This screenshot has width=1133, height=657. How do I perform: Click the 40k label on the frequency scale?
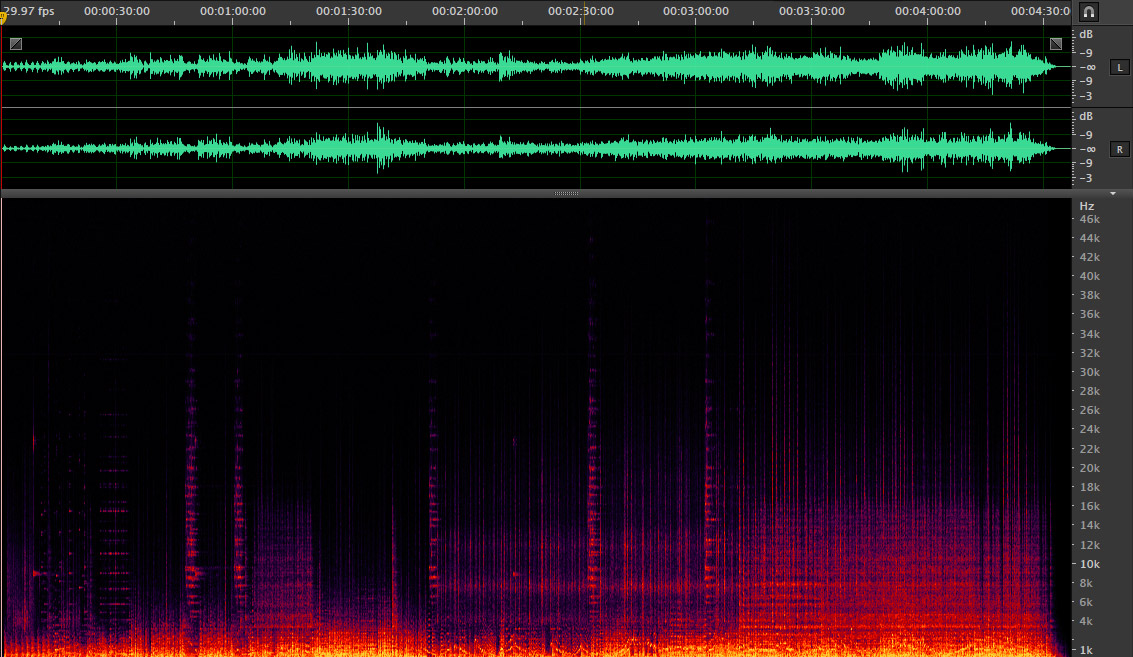[x=1090, y=276]
